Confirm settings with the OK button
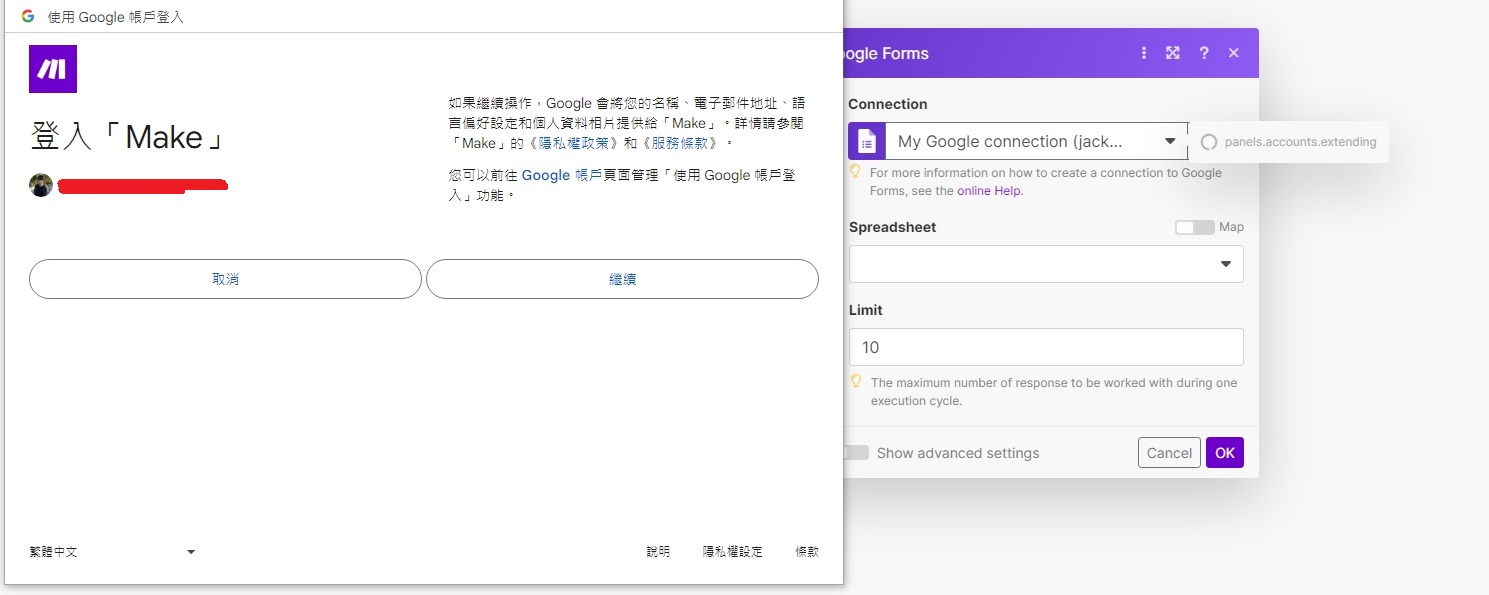 tap(1225, 452)
